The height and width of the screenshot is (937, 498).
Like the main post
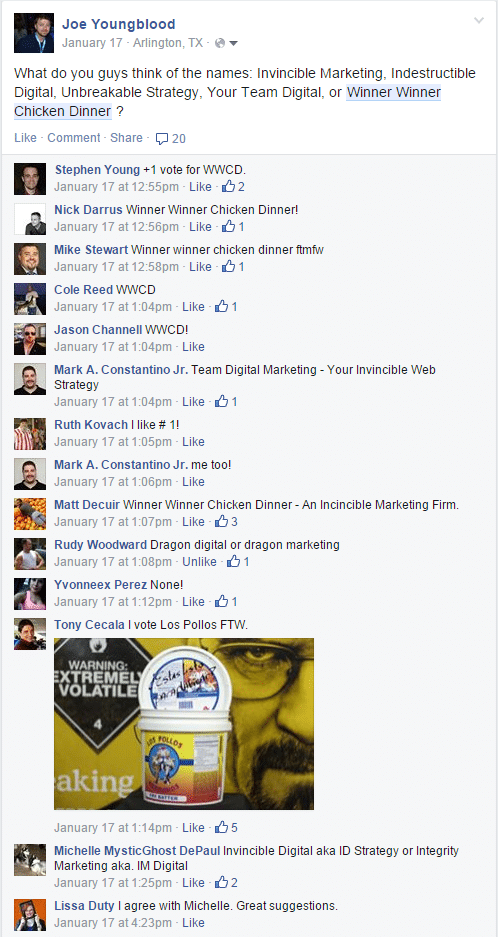click(x=25, y=137)
